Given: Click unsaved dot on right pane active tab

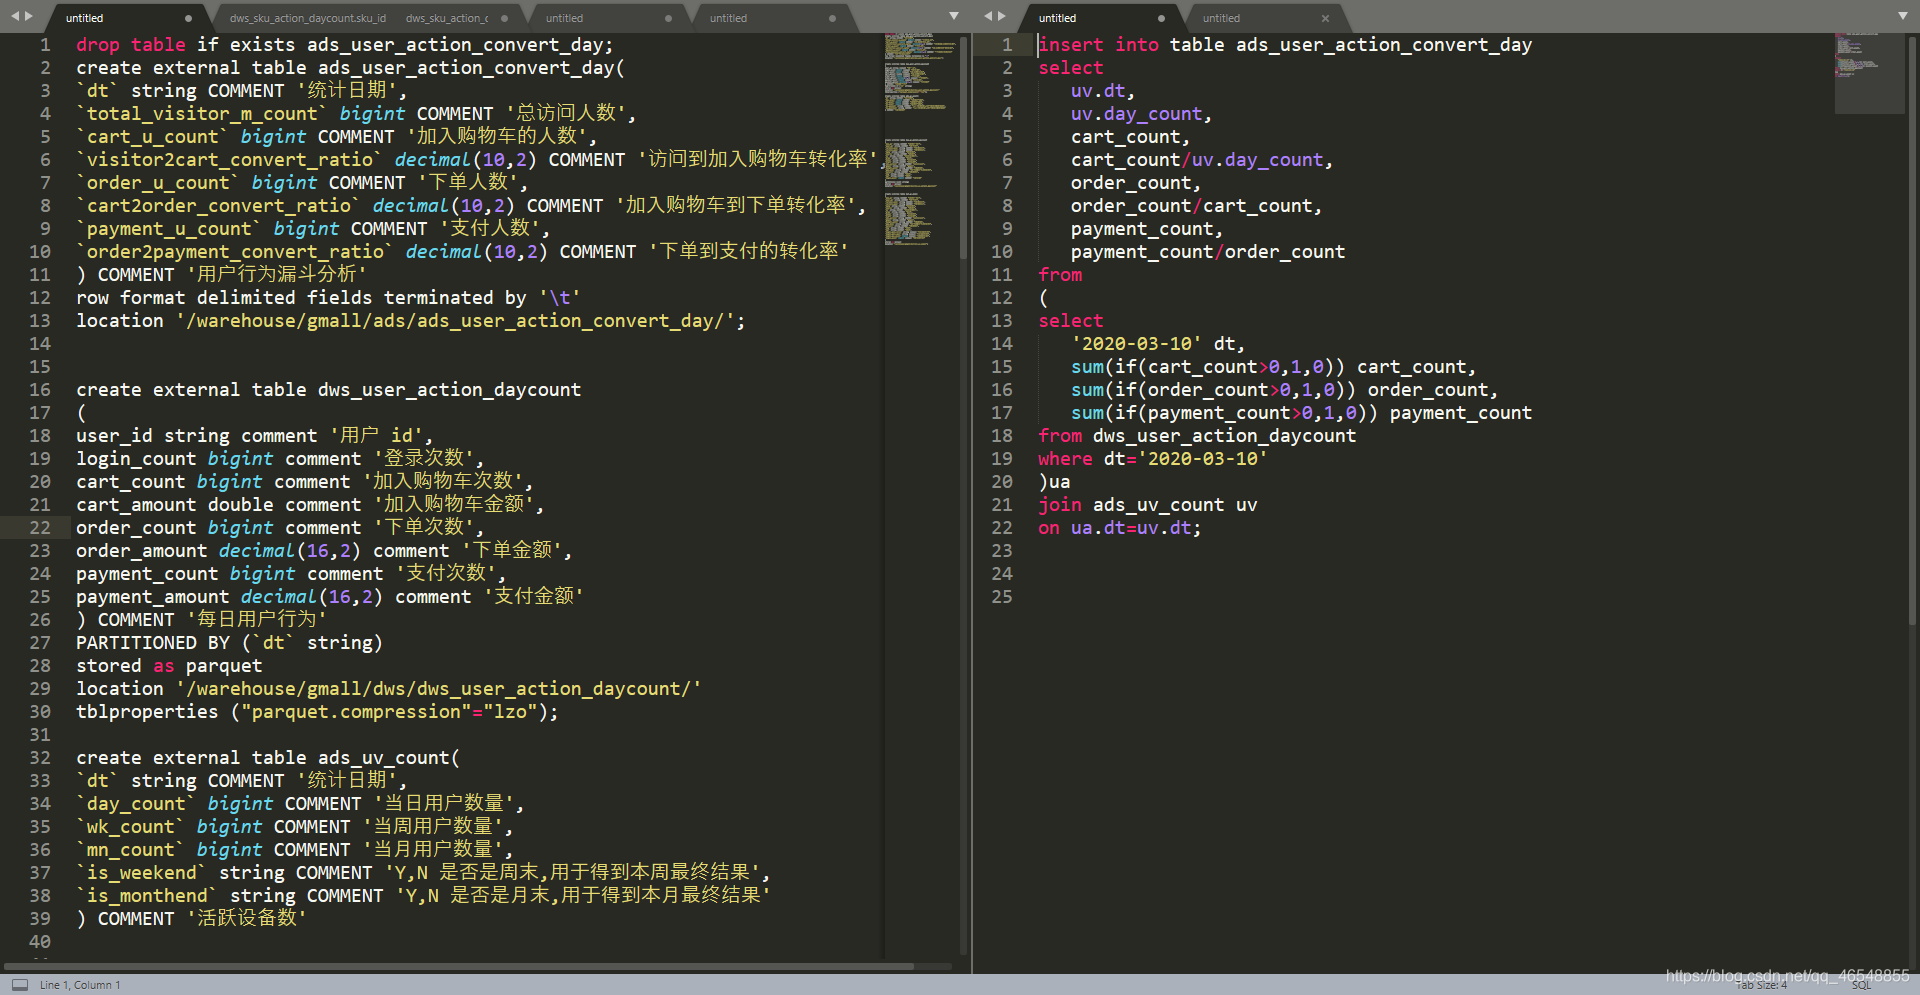Looking at the screenshot, I should (x=1161, y=18).
